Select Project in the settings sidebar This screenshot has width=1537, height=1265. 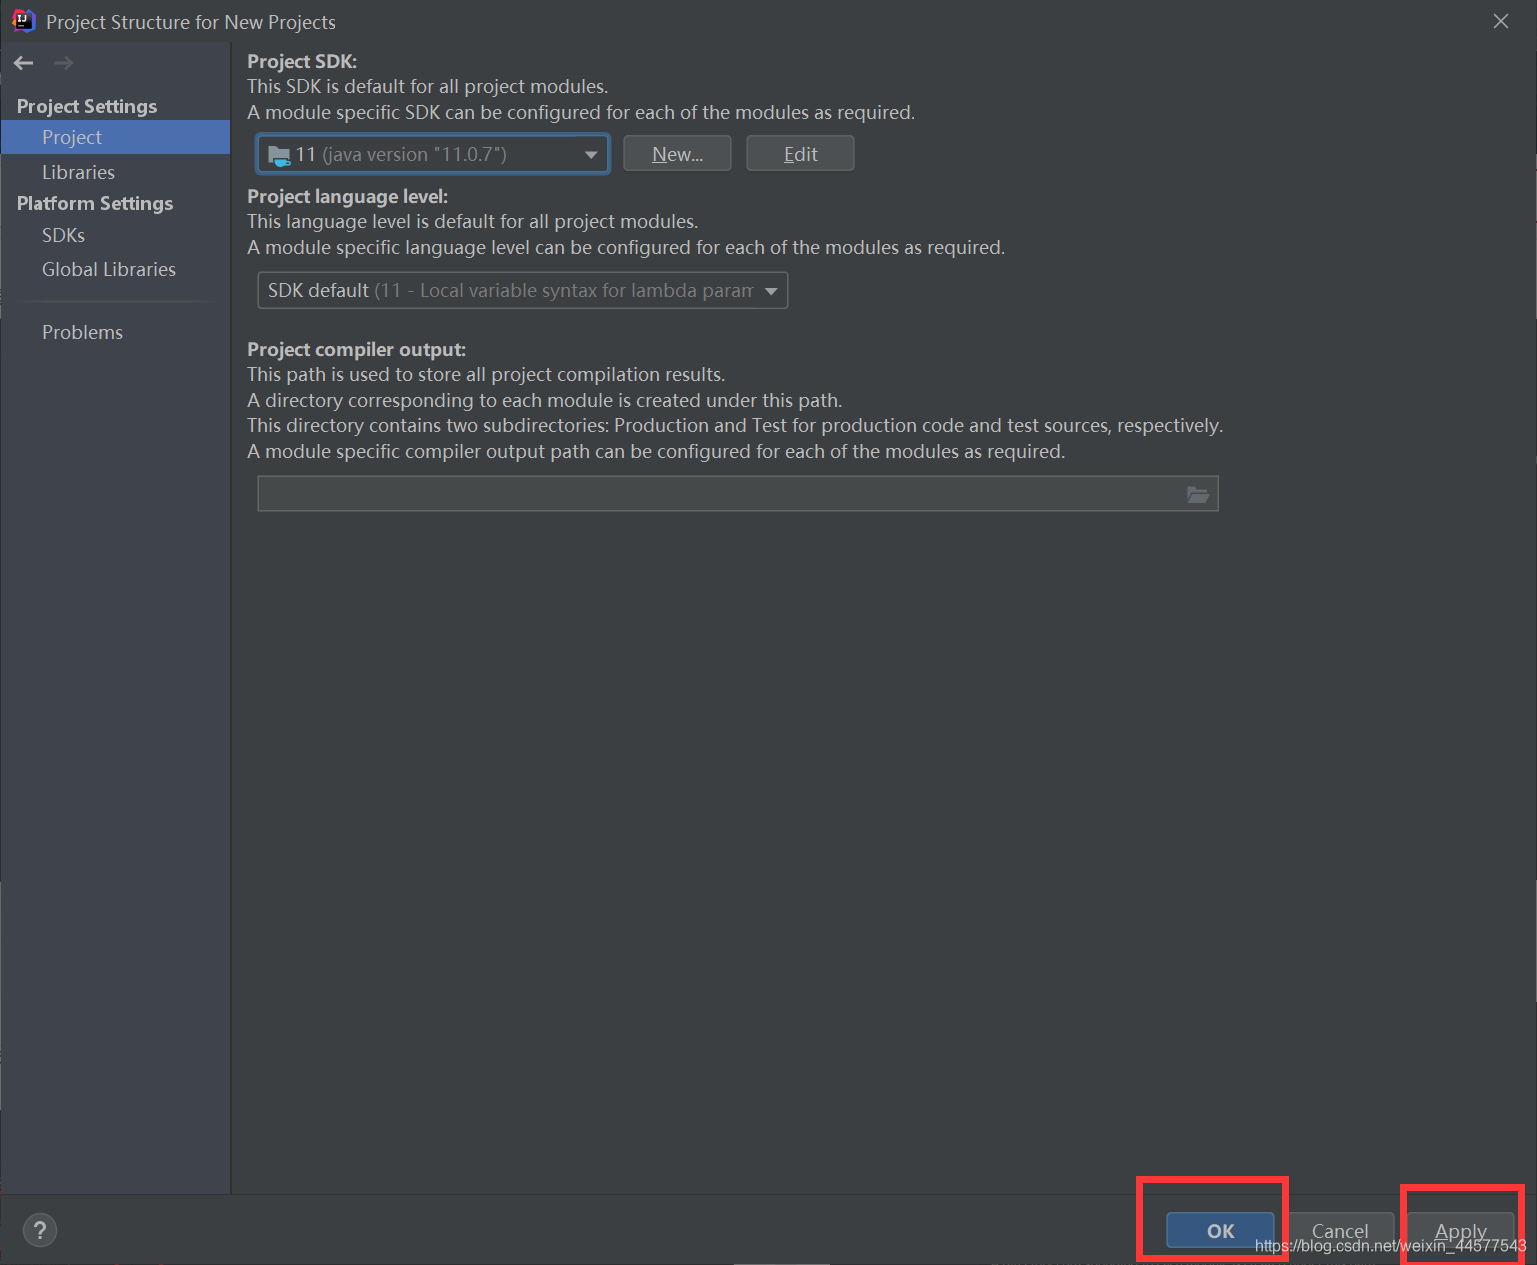point(115,137)
